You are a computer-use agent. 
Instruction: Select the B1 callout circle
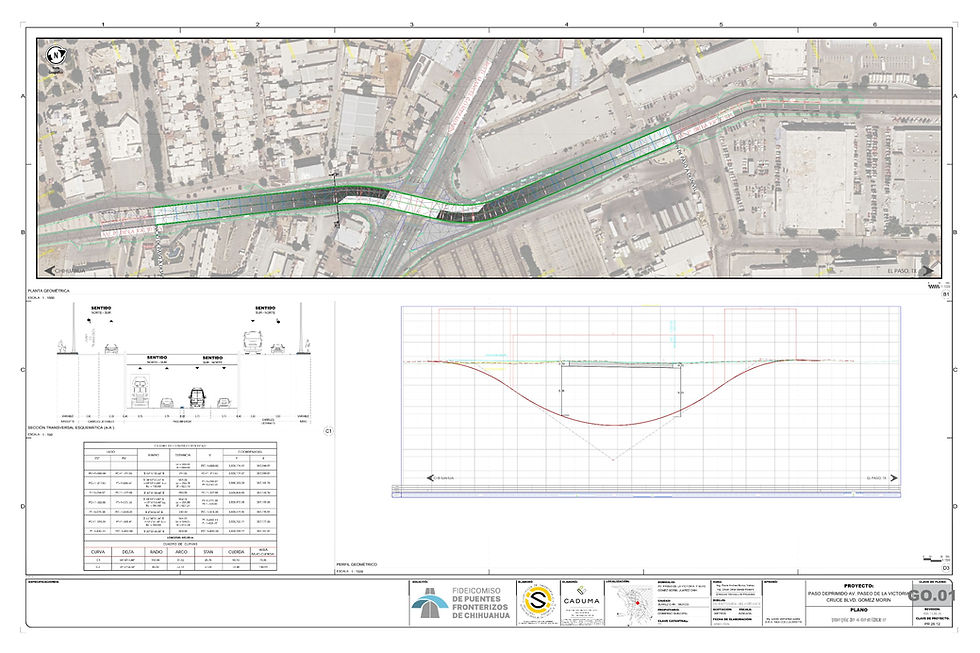tap(946, 294)
